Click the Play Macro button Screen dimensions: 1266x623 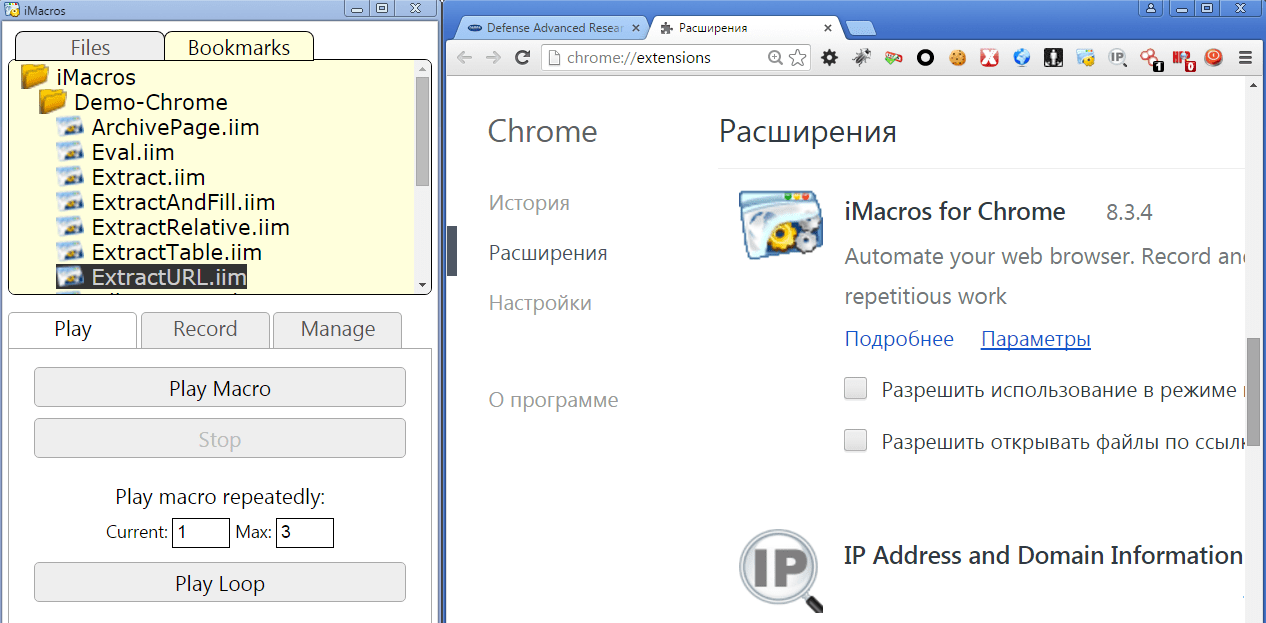(220, 388)
